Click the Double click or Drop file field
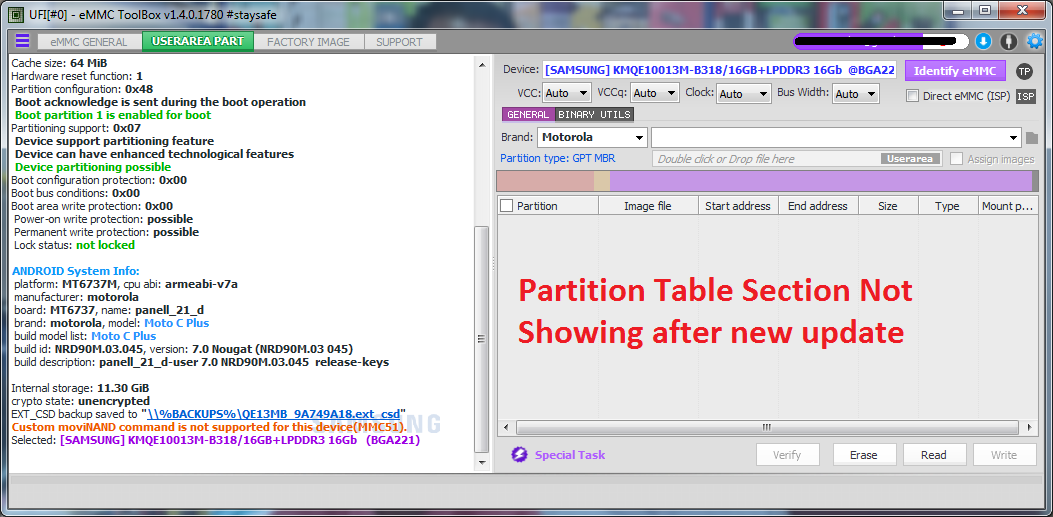The height and width of the screenshot is (517, 1053). (x=797, y=159)
